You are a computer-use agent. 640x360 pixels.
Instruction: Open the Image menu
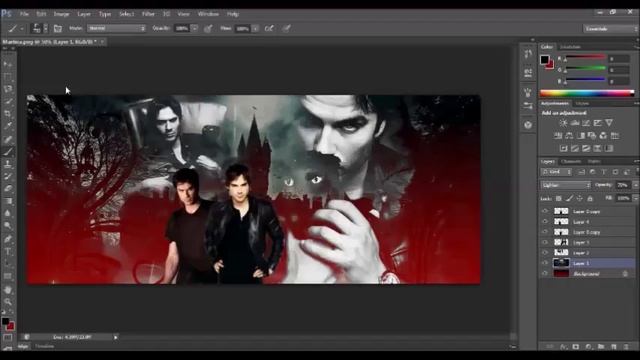(x=61, y=14)
